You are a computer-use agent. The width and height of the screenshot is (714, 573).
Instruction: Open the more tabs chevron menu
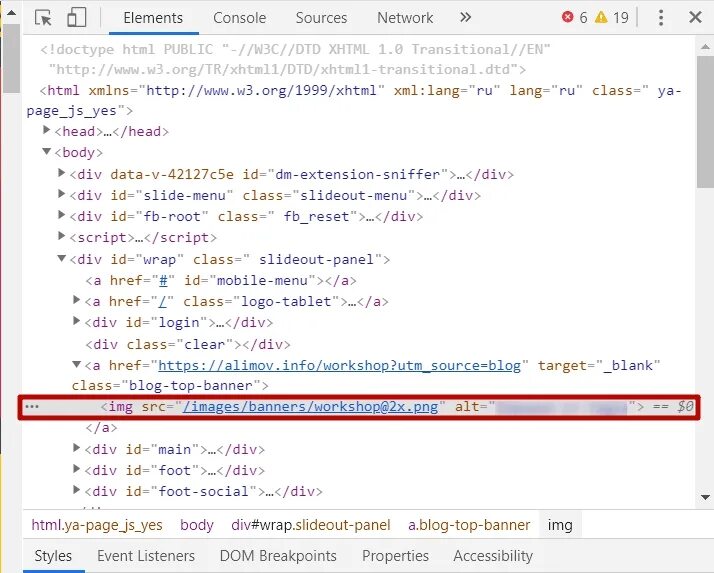pyautogui.click(x=465, y=17)
